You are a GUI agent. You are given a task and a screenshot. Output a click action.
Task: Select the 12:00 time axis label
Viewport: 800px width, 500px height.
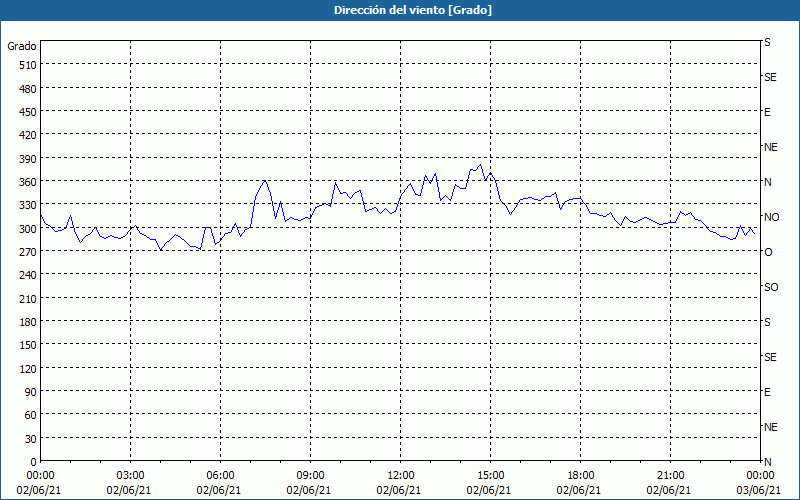tap(401, 476)
